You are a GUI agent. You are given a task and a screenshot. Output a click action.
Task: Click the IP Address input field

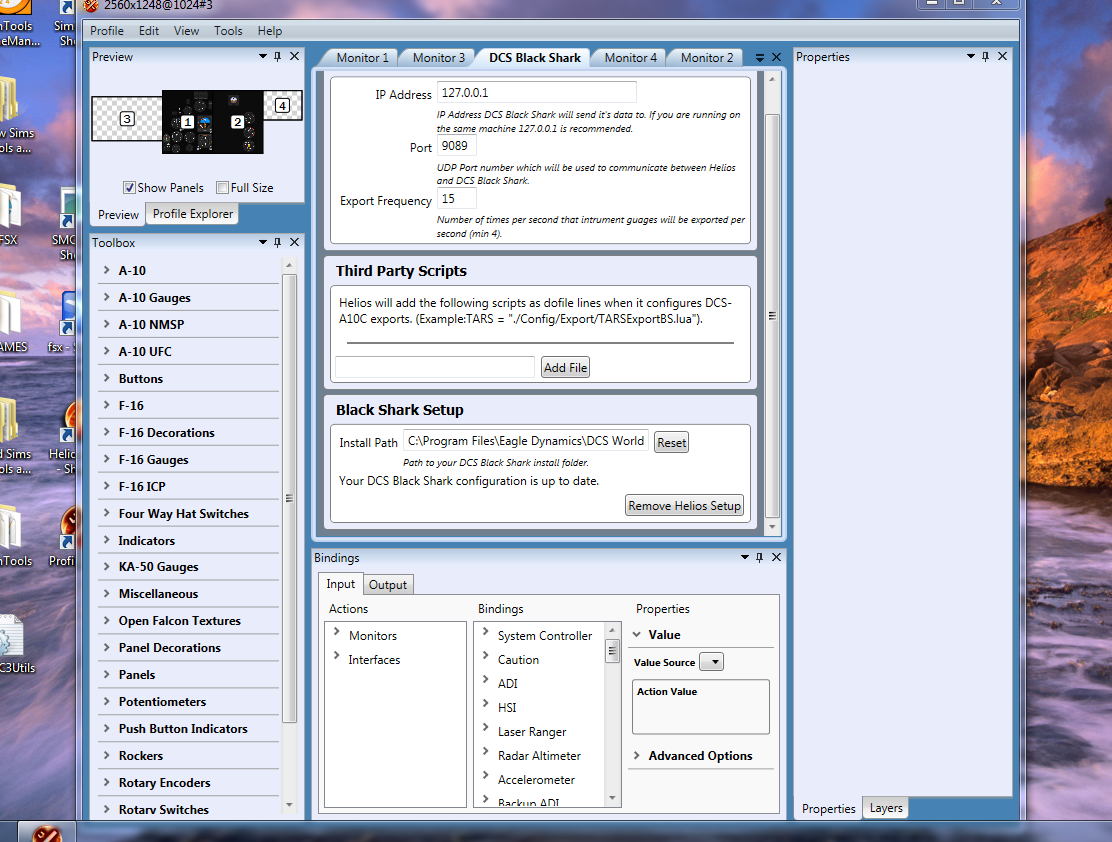pos(536,92)
